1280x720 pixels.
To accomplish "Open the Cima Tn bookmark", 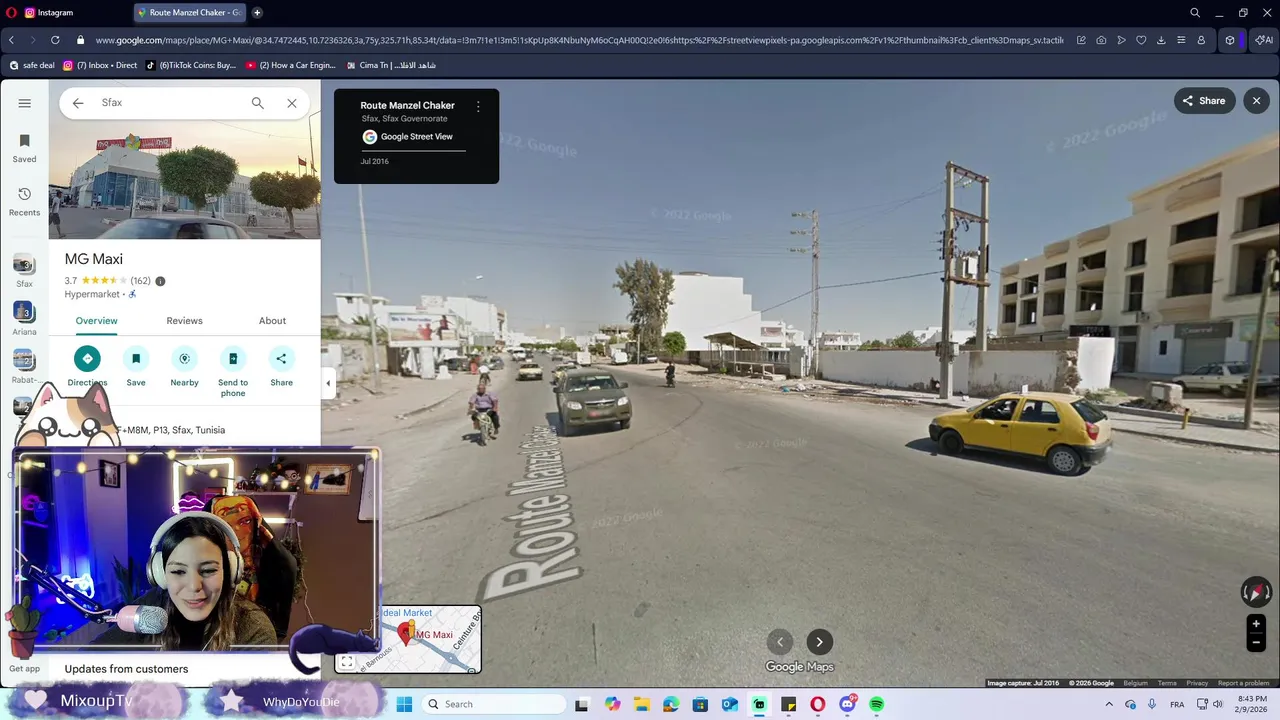I will click(390, 65).
